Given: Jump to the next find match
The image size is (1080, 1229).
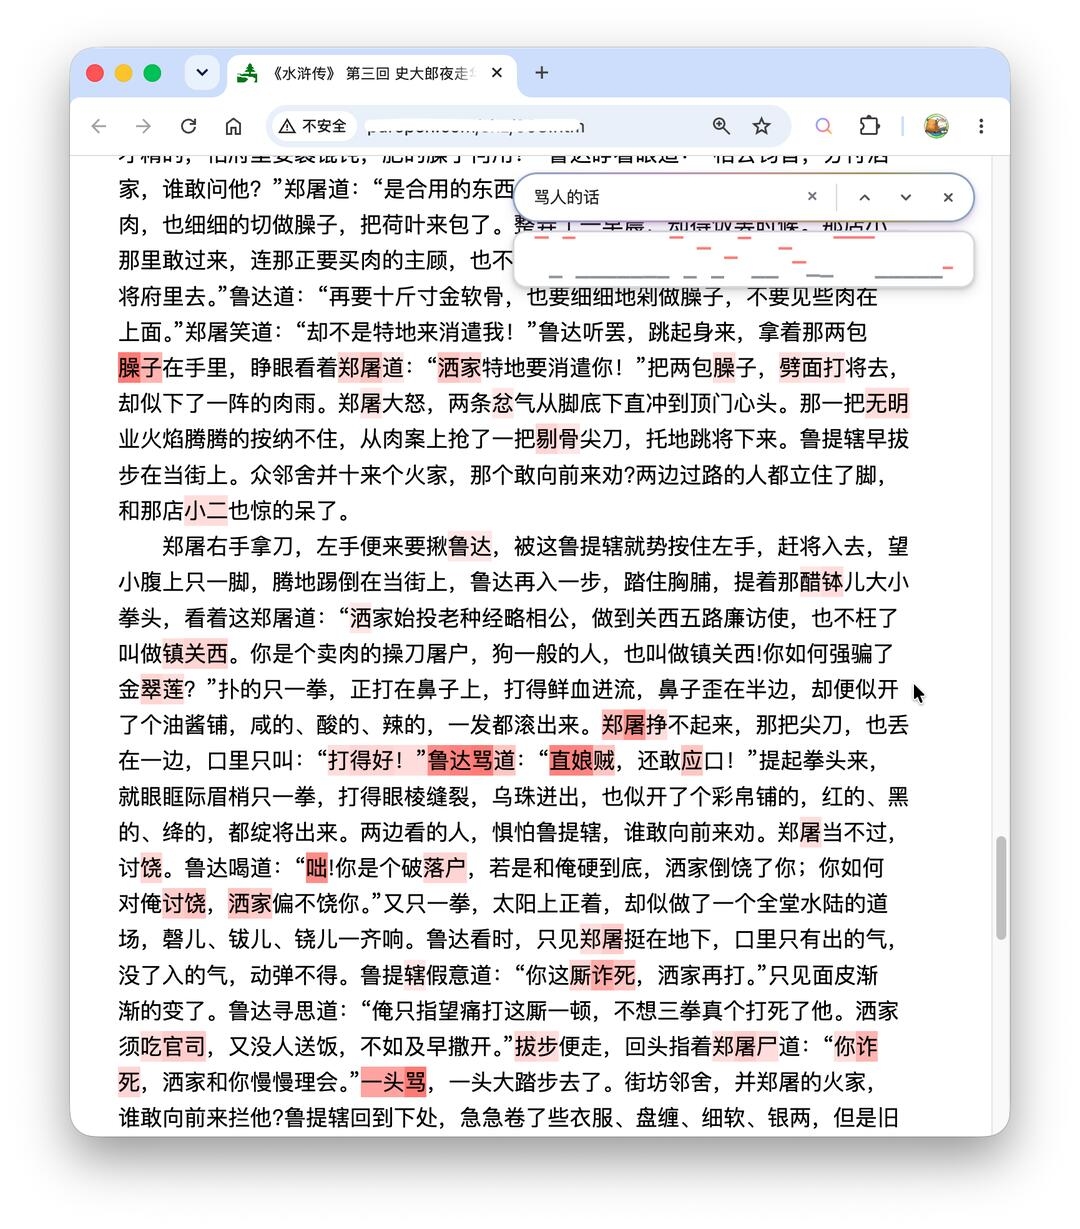Looking at the screenshot, I should (906, 197).
